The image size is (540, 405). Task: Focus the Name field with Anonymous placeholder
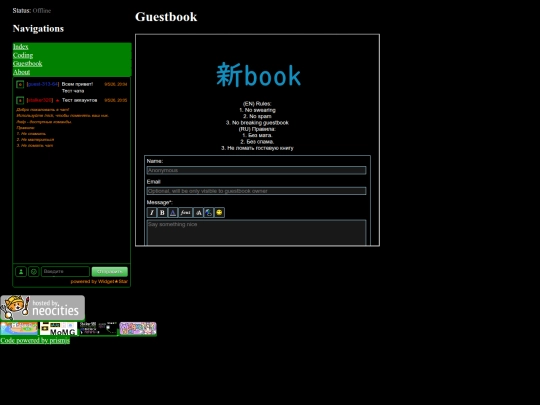pyautogui.click(x=257, y=170)
